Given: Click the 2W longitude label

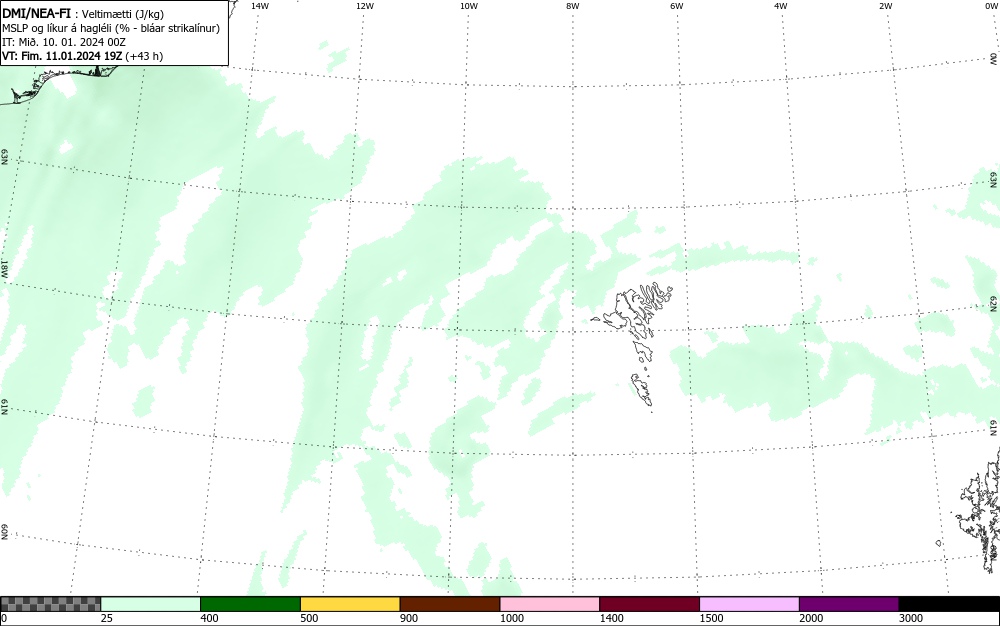Looking at the screenshot, I should click(885, 6).
